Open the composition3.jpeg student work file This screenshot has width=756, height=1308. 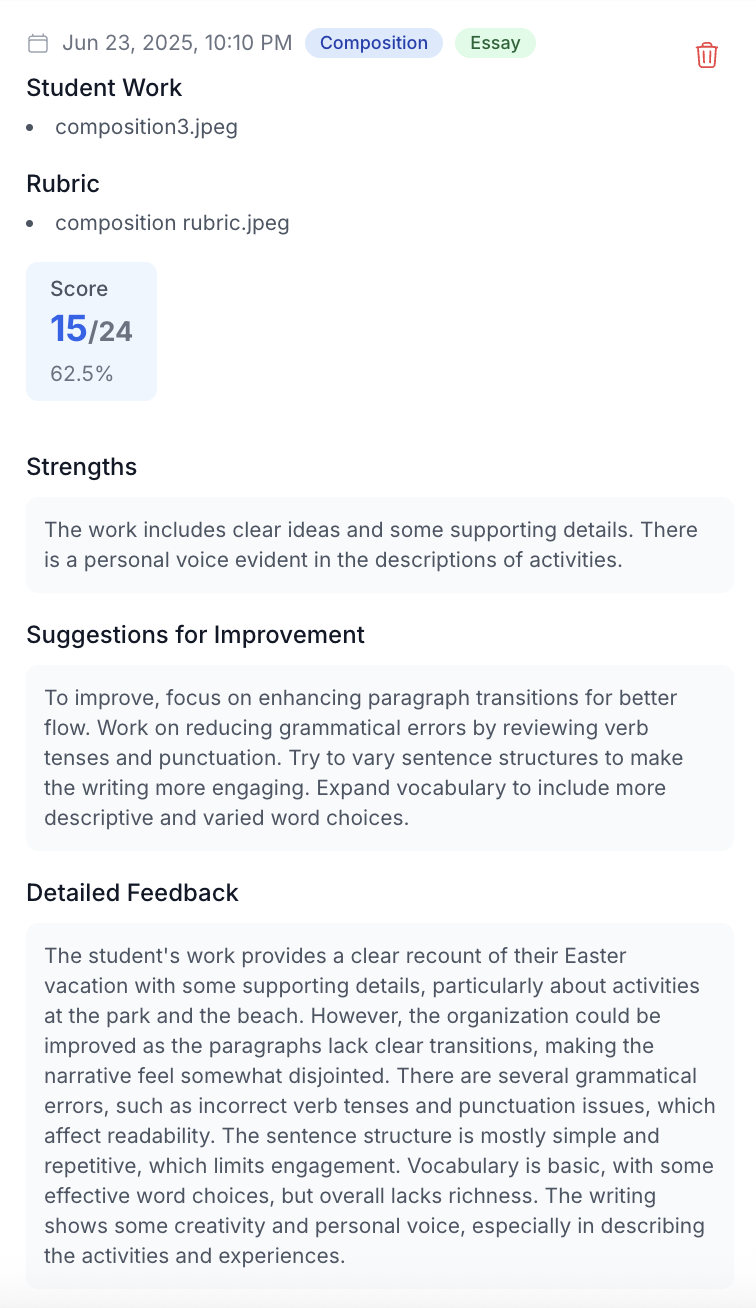tap(146, 127)
